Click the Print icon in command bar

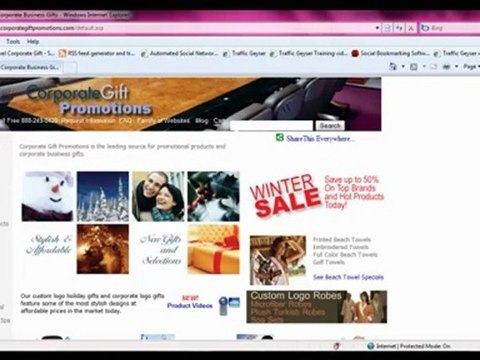[447, 67]
